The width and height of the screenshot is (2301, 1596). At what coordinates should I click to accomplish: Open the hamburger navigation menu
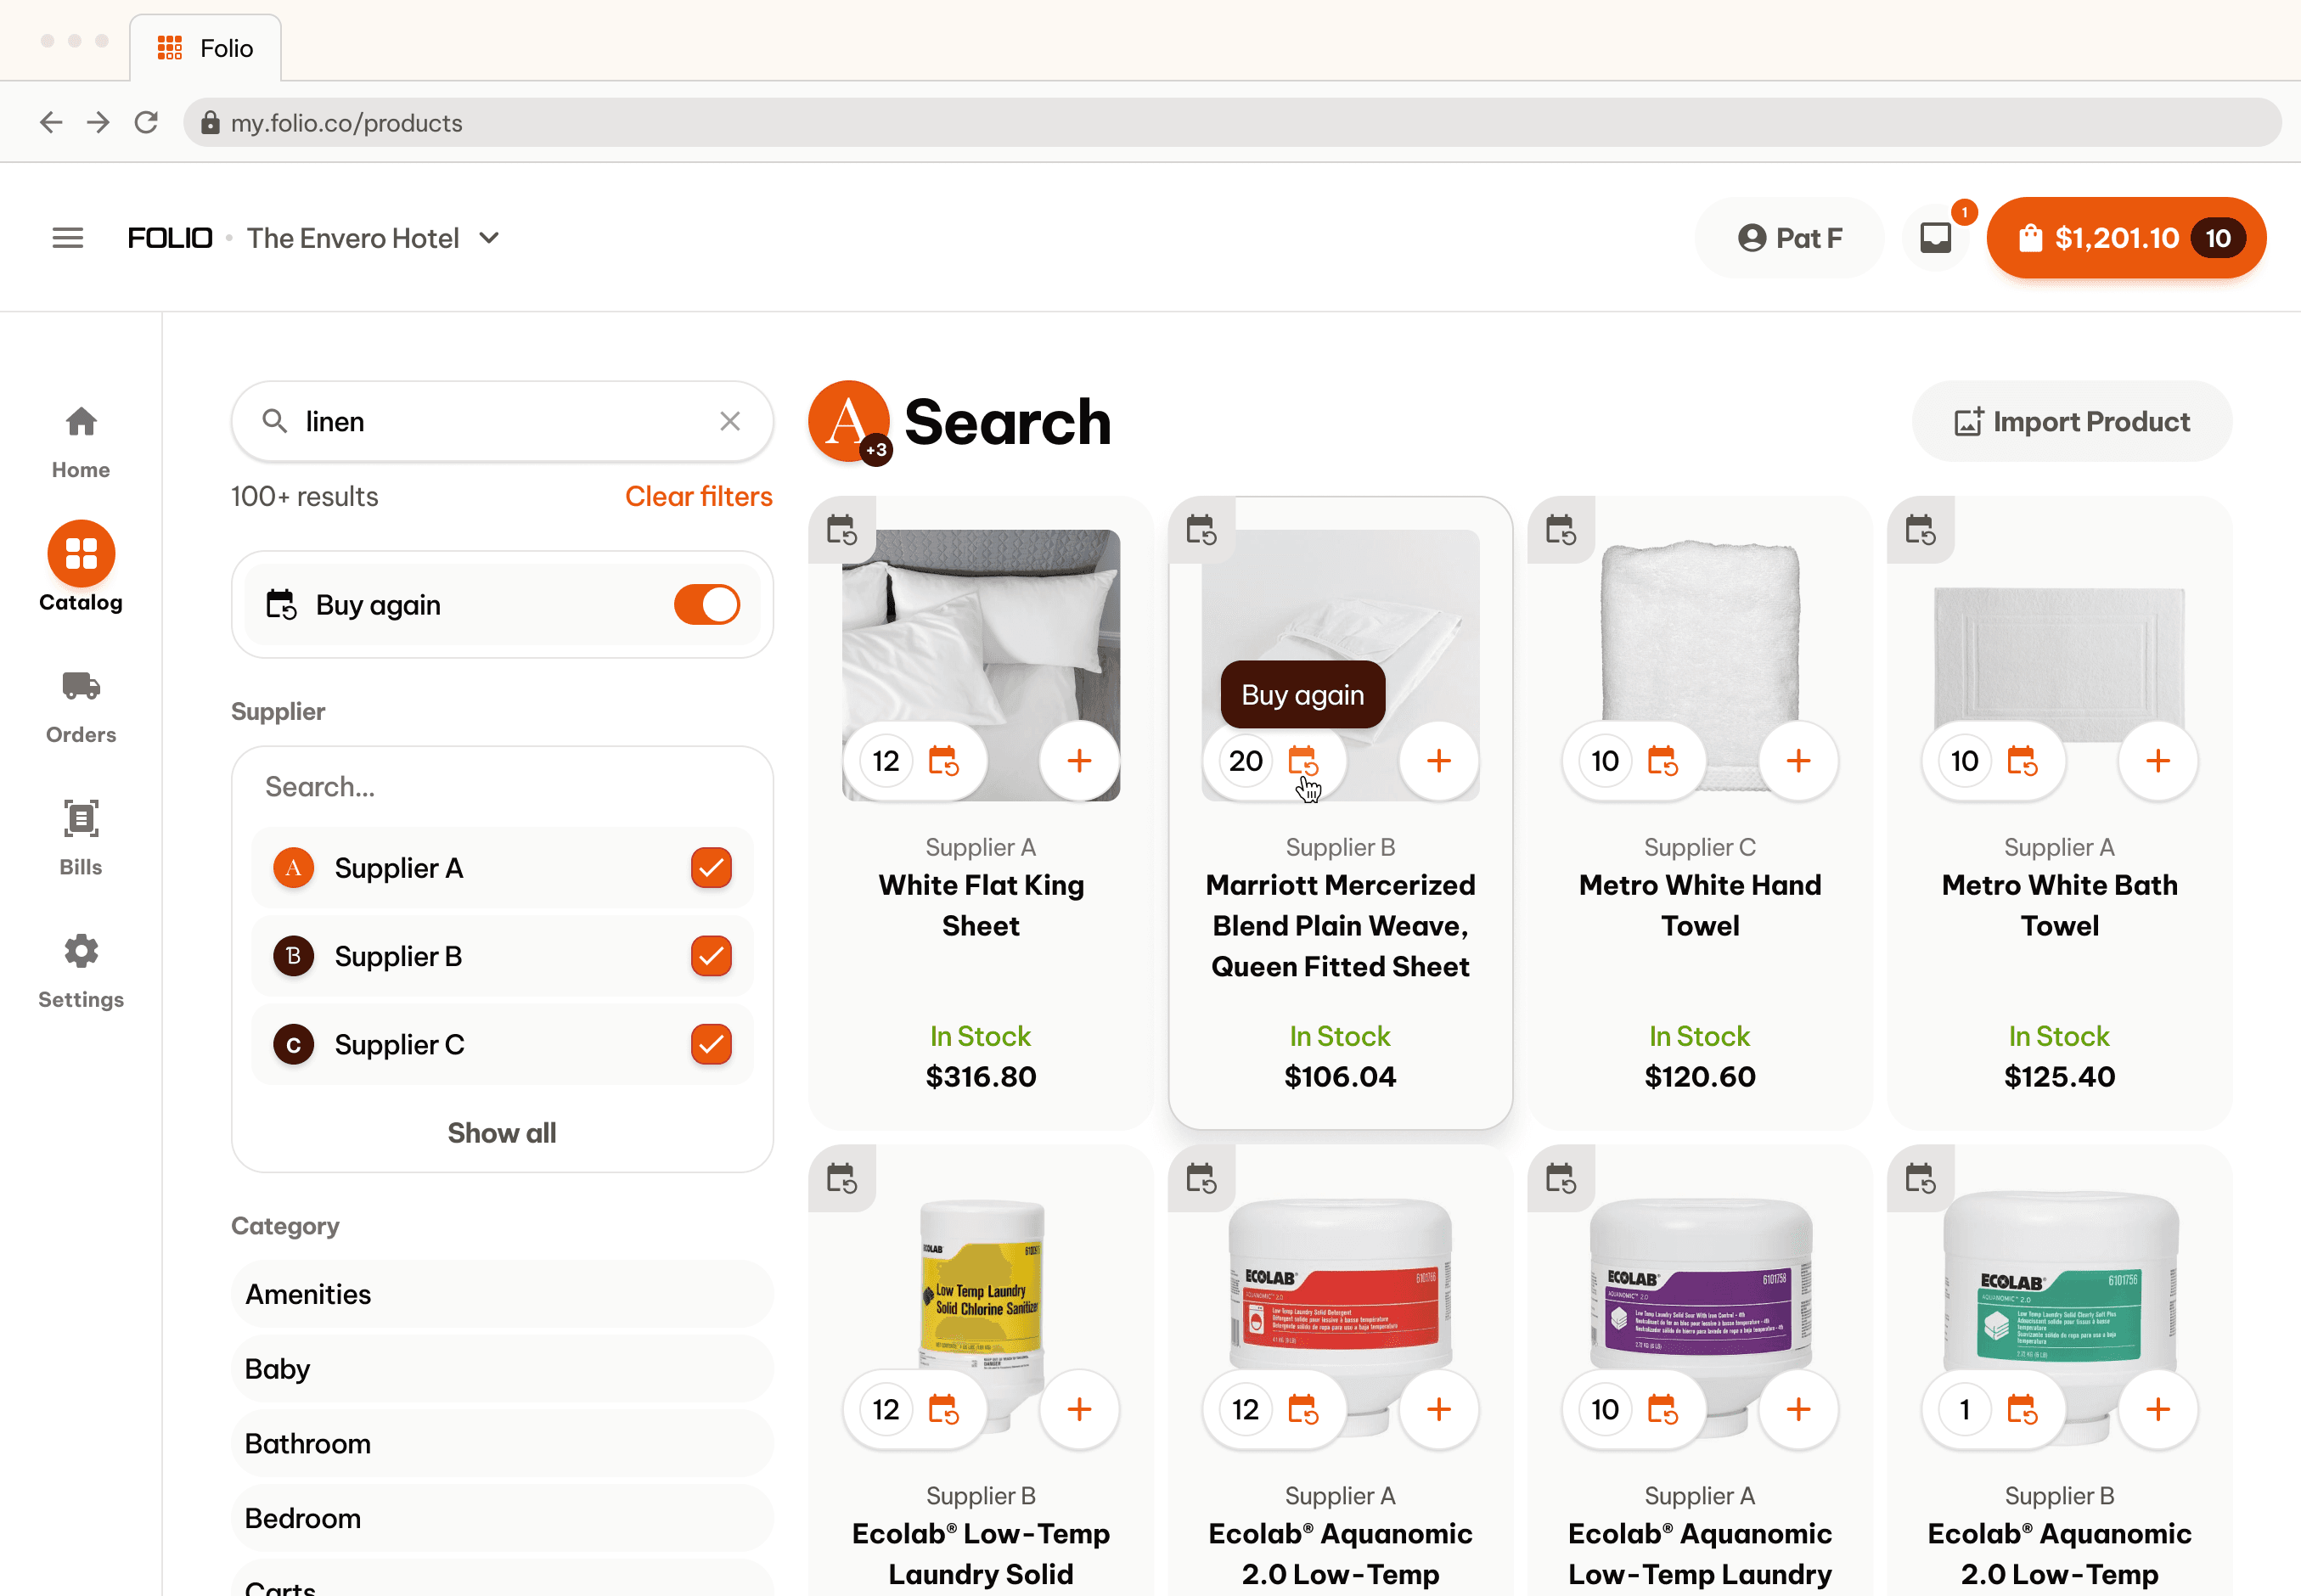68,238
